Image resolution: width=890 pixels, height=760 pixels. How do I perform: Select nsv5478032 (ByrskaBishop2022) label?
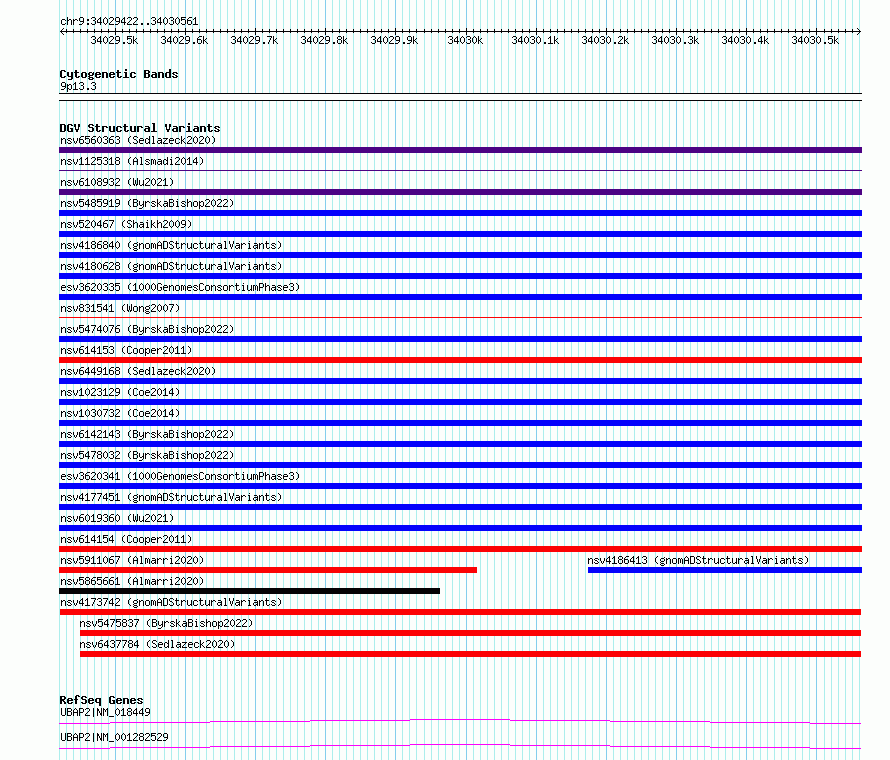point(147,455)
